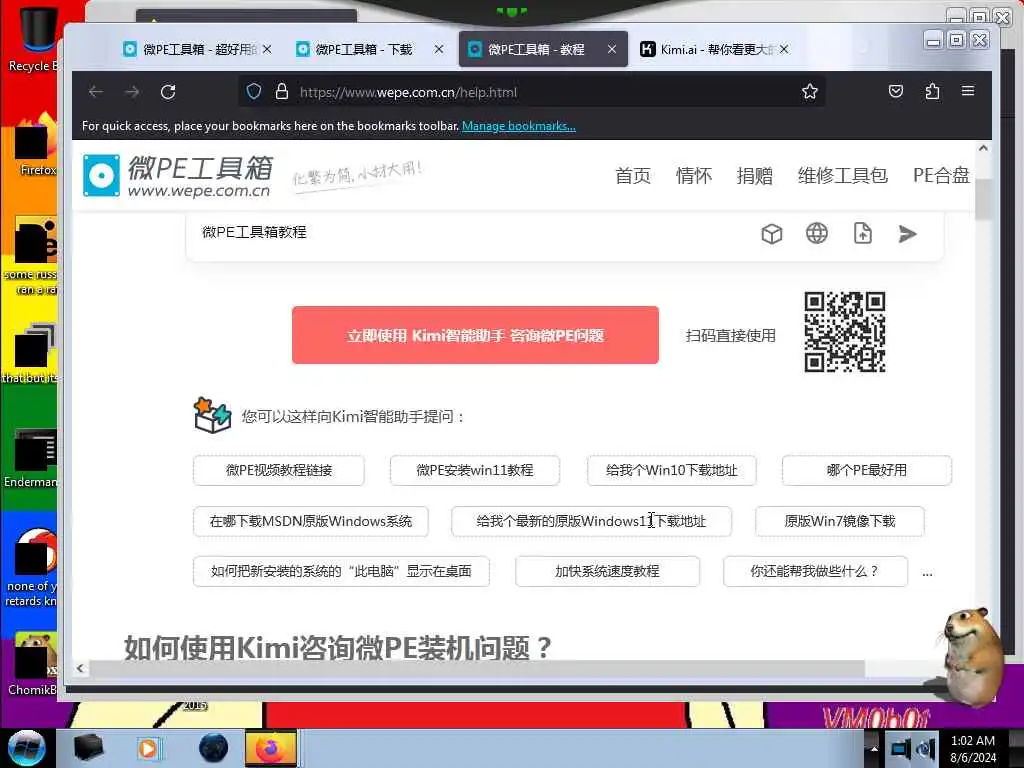Select 给我个最新的原版Windows11下载地址 suggestion
Viewport: 1024px width, 768px height.
[x=591, y=521]
